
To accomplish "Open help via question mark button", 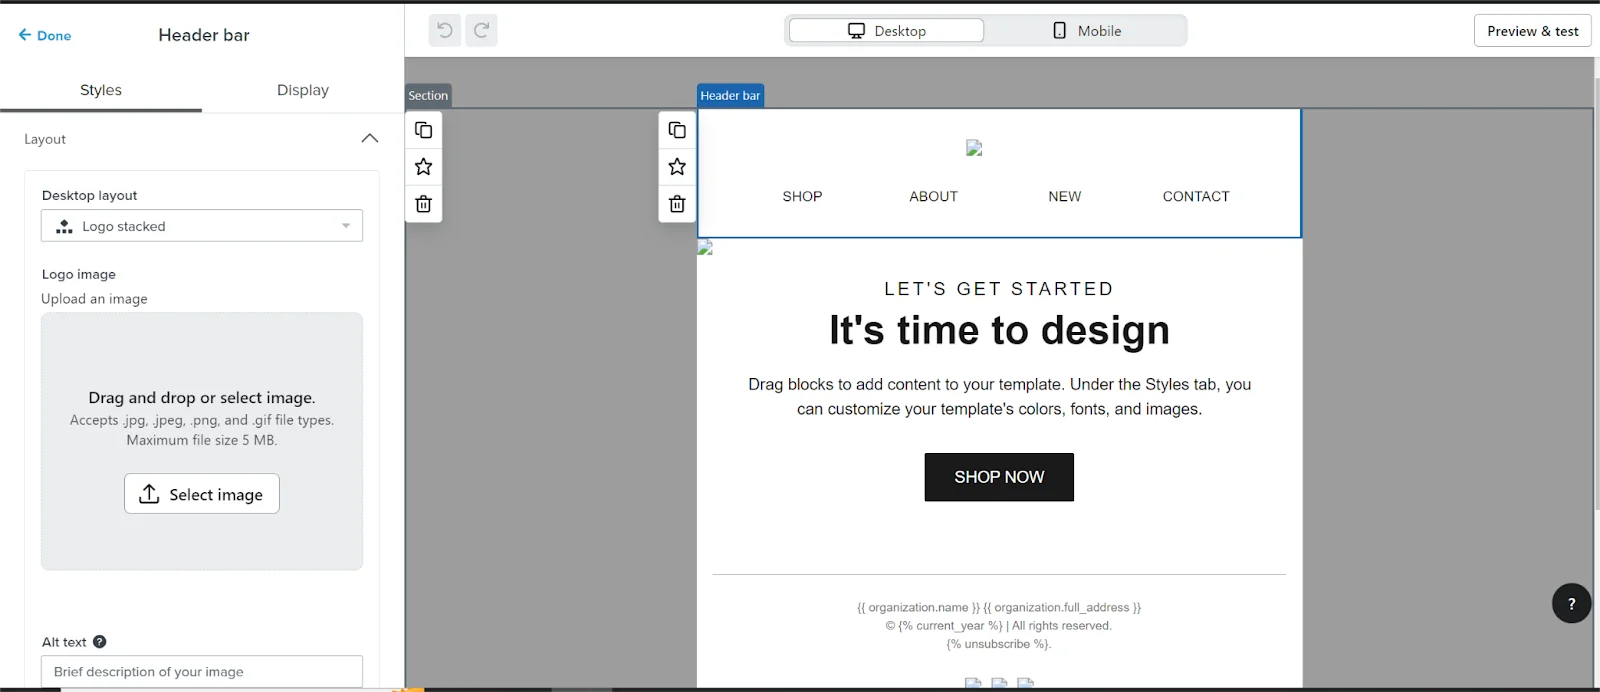I will click(1571, 603).
